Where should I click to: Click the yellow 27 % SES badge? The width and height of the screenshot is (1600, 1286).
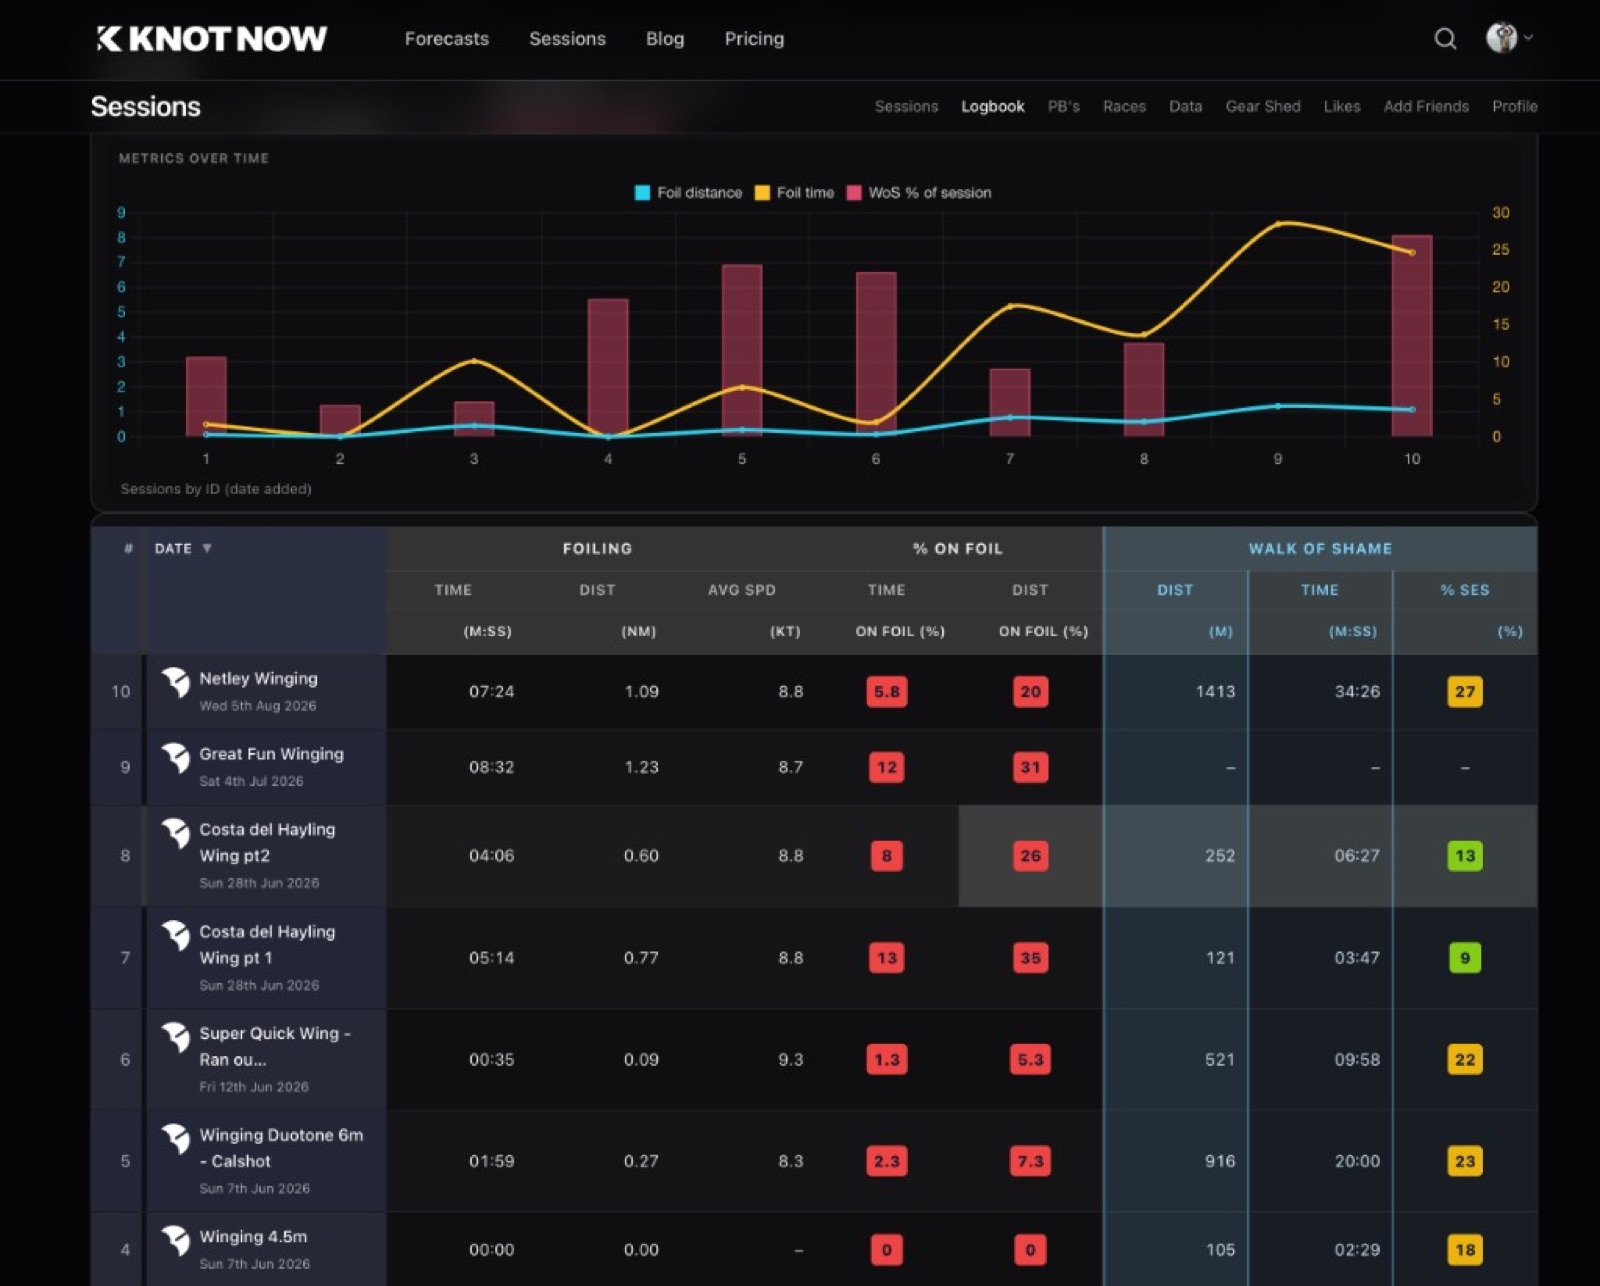coord(1465,692)
